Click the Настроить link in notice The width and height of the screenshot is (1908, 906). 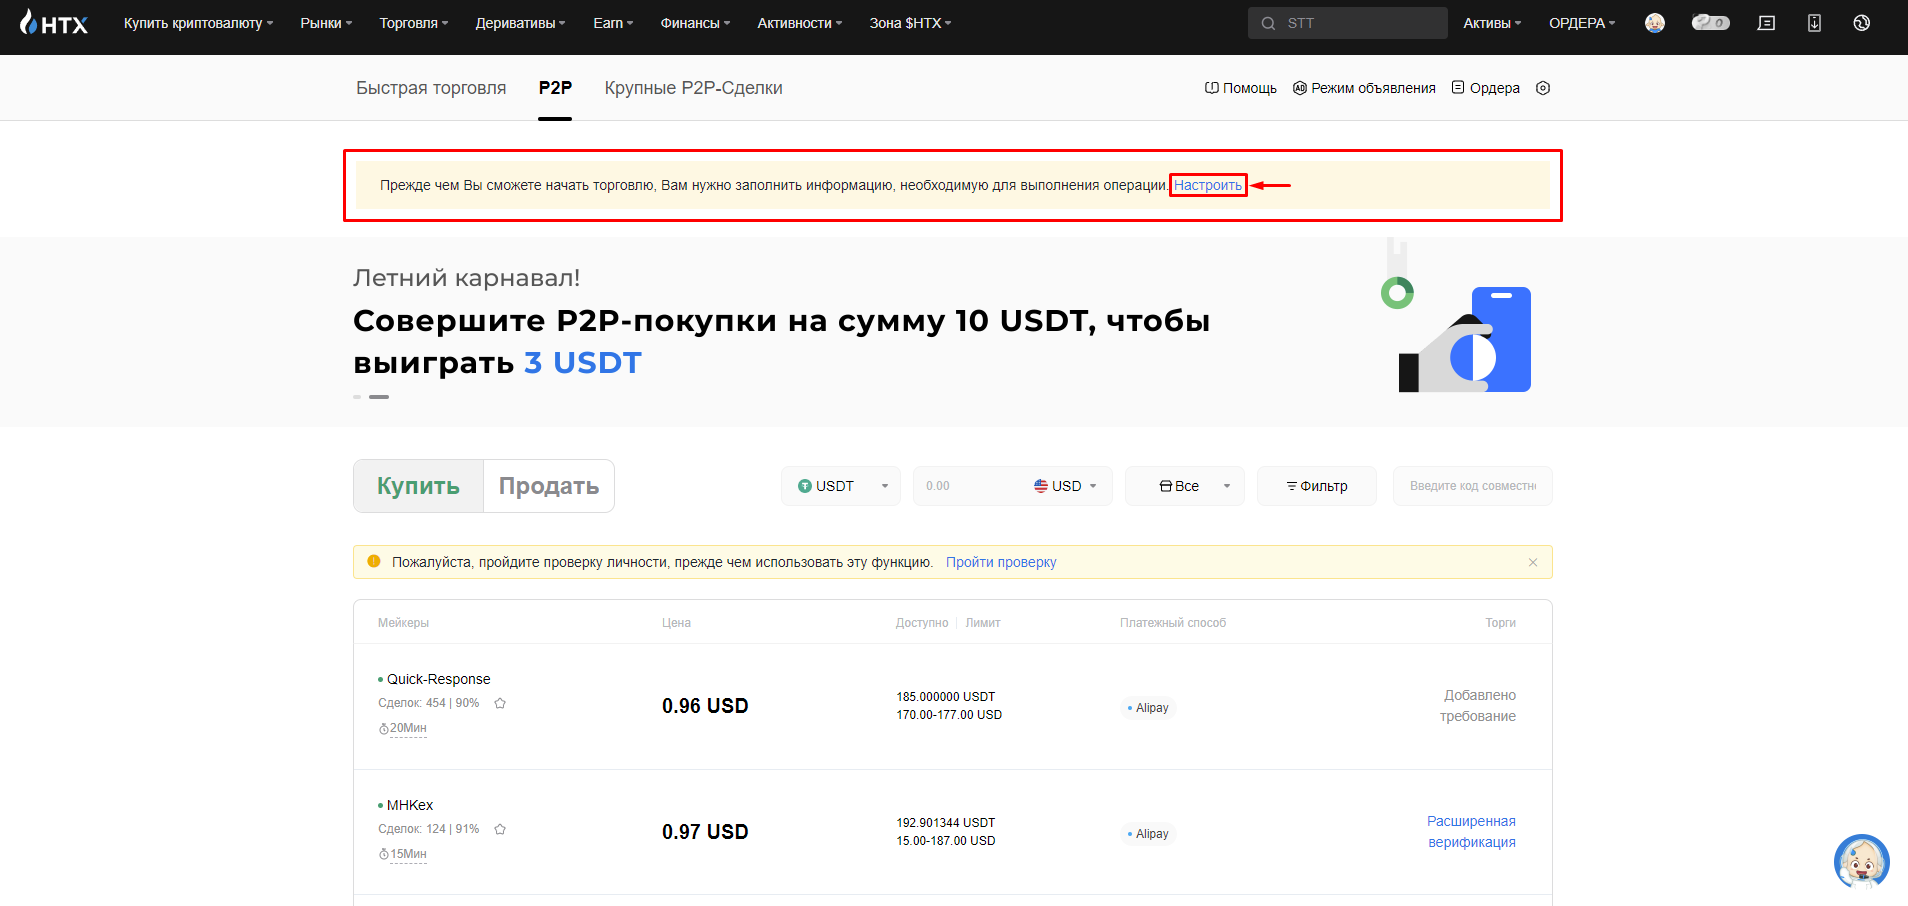(x=1208, y=185)
